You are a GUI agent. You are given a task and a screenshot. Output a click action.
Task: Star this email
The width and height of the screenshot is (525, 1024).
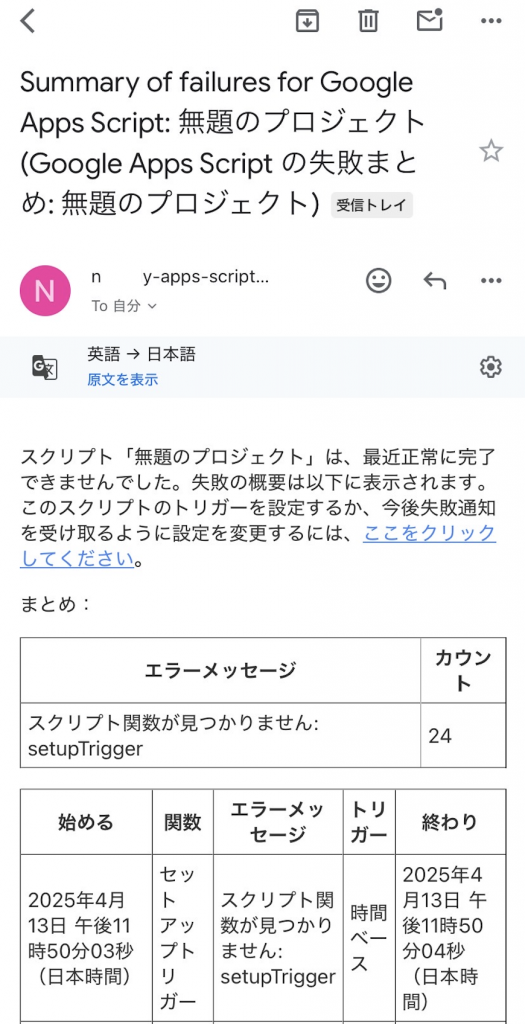490,152
